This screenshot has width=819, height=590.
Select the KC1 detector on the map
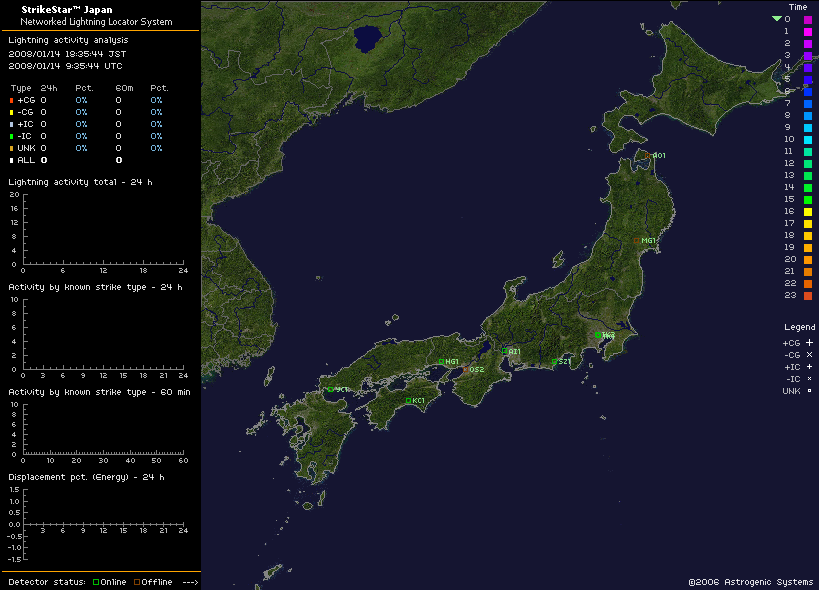click(x=408, y=401)
